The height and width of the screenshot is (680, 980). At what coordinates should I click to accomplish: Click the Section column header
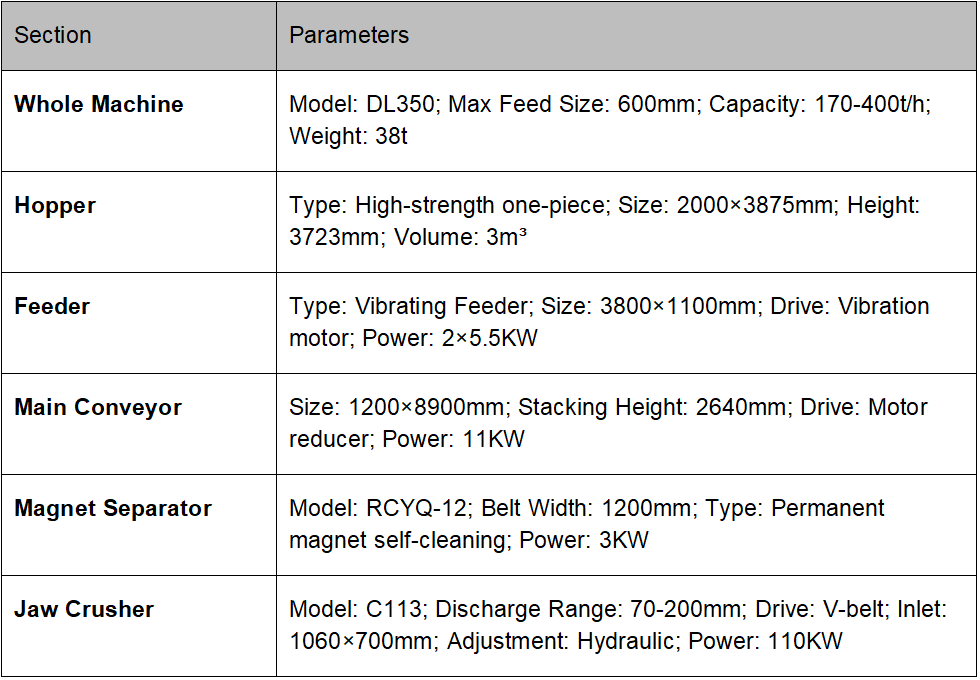(x=53, y=36)
